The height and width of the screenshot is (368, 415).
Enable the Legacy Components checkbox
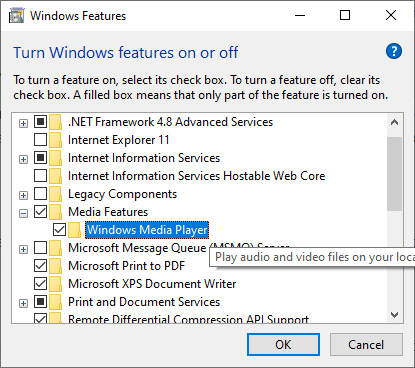tap(40, 194)
